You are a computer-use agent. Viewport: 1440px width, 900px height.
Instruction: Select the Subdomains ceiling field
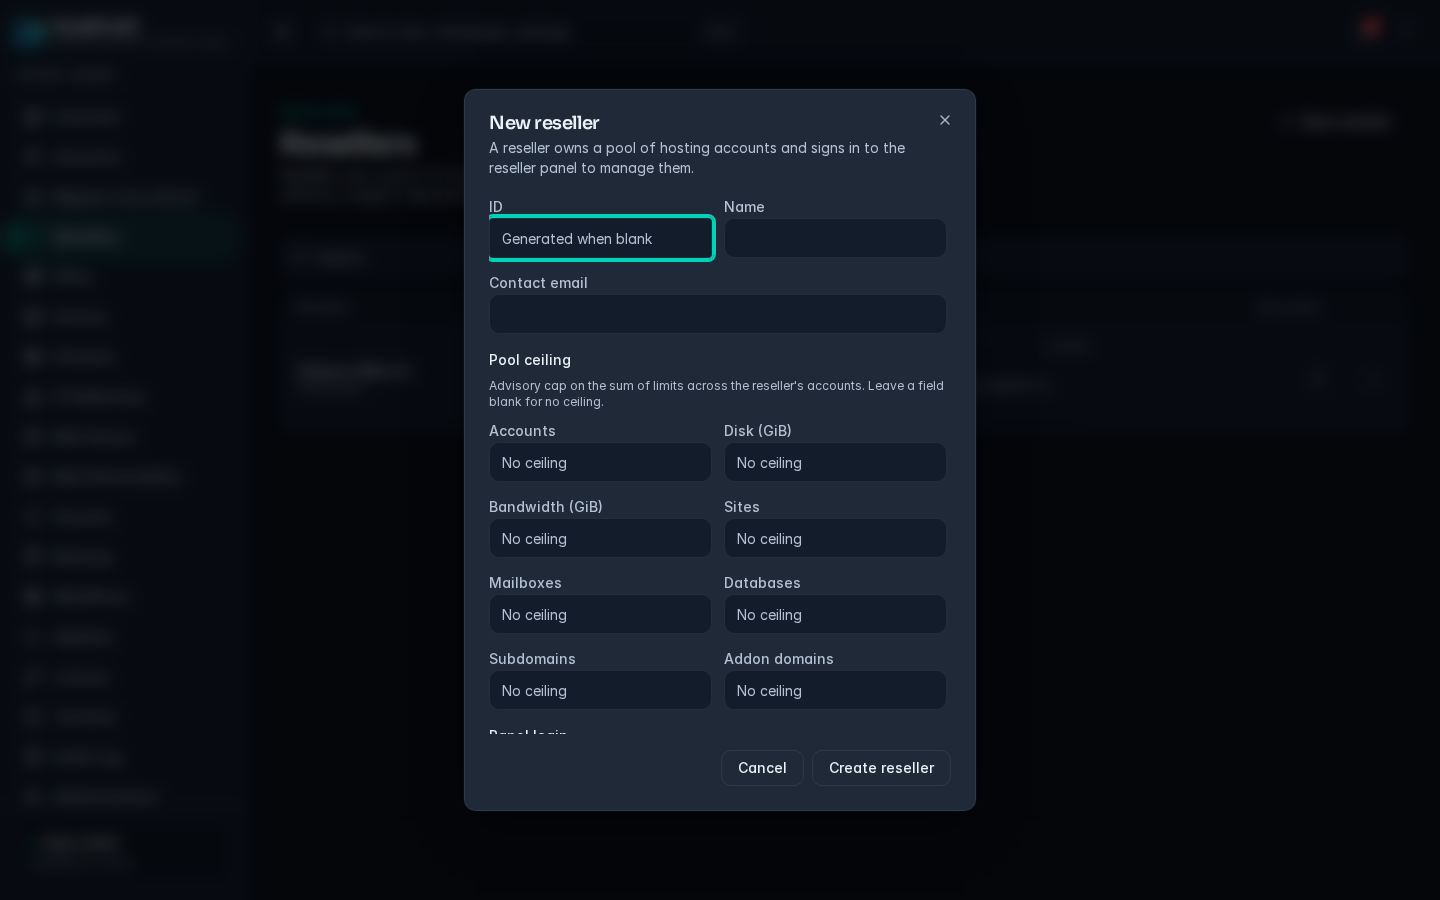pyautogui.click(x=600, y=690)
